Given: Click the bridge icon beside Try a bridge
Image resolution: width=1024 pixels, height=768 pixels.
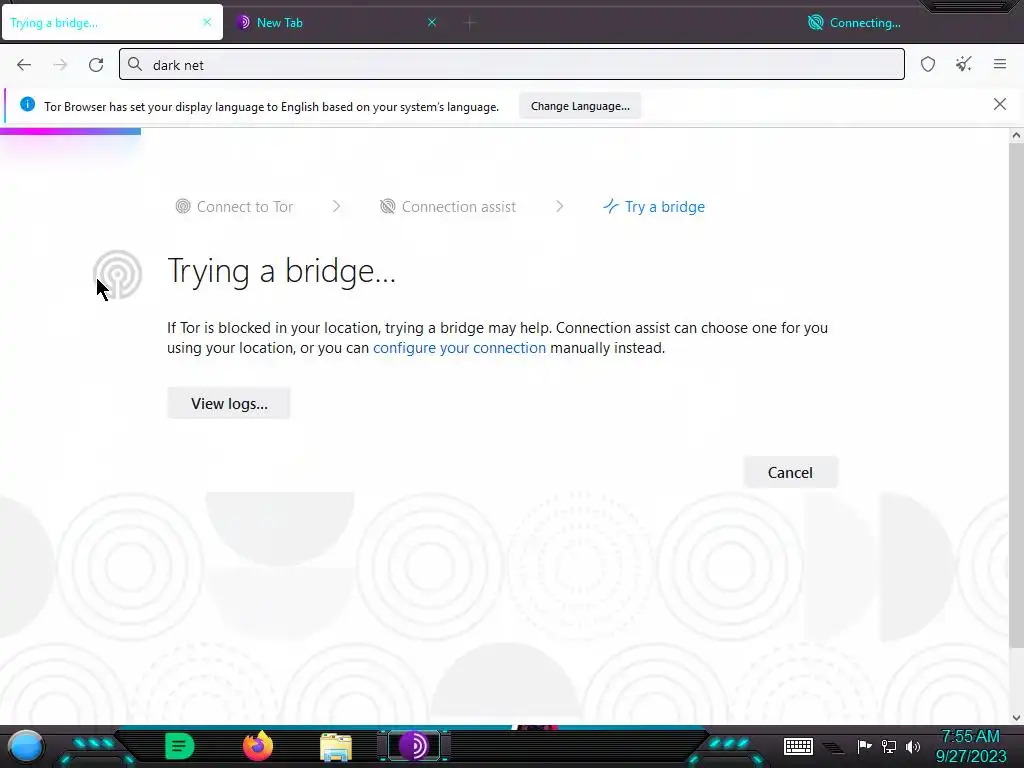Looking at the screenshot, I should pos(611,206).
